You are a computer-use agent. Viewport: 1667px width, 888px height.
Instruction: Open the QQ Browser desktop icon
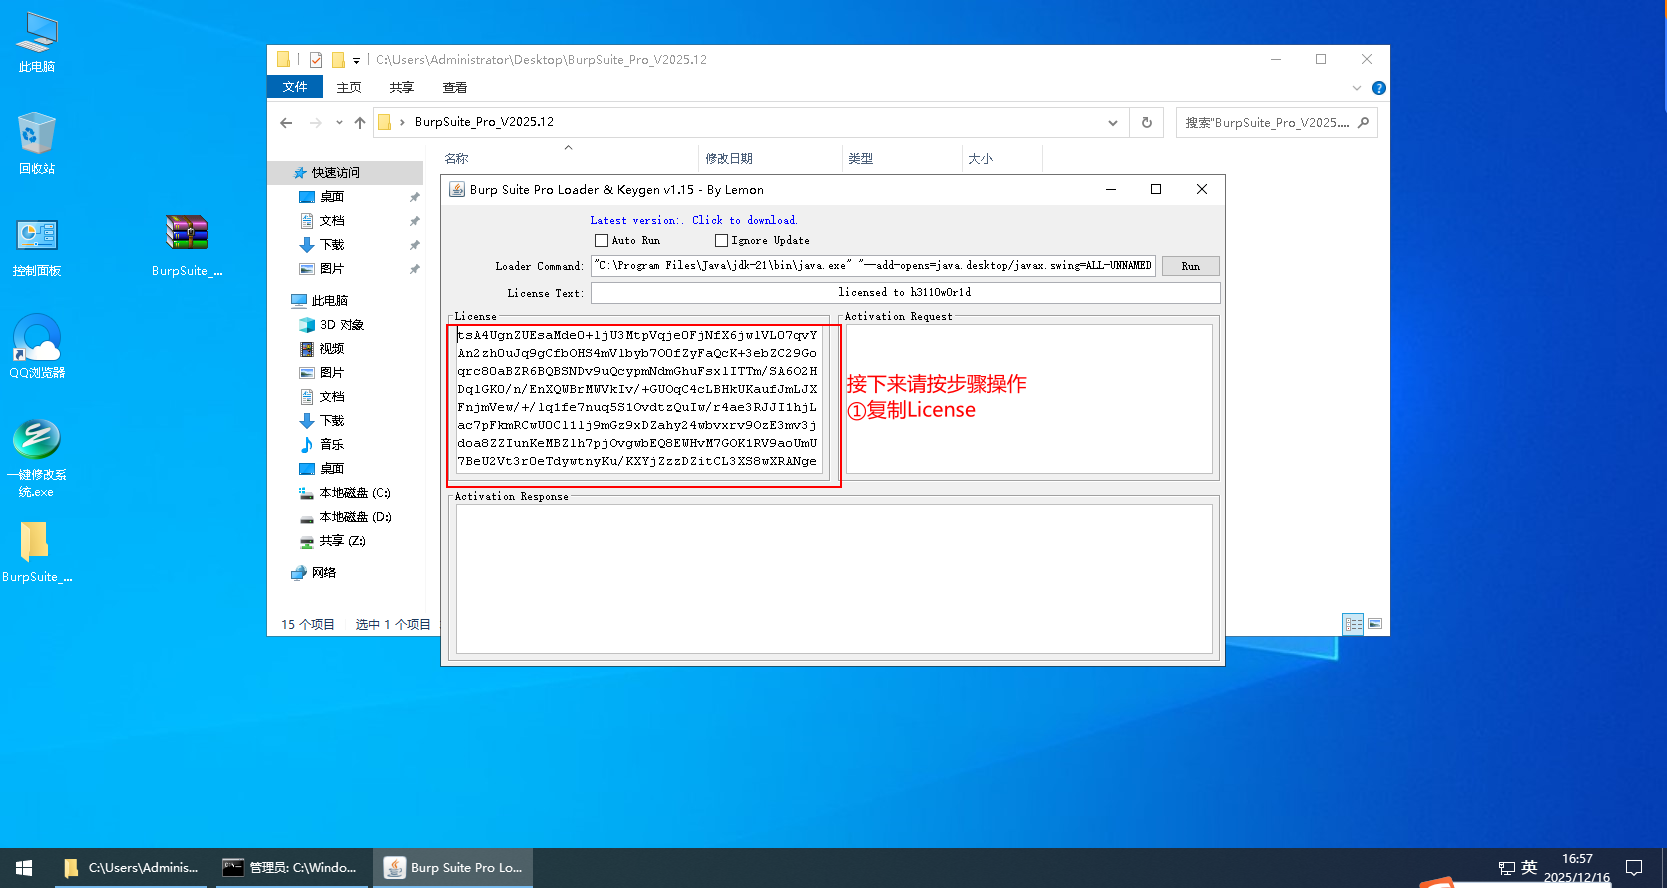[x=37, y=340]
